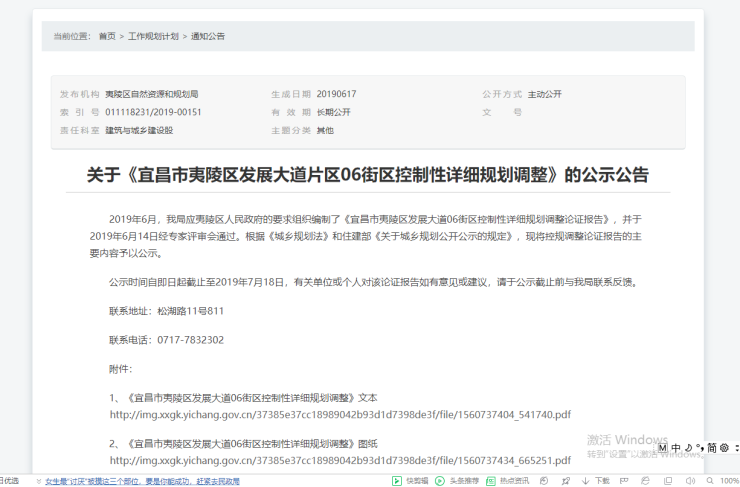Open the 图纸 PDF link ending 665251.pdf
The image size is (740, 487).
340,460
